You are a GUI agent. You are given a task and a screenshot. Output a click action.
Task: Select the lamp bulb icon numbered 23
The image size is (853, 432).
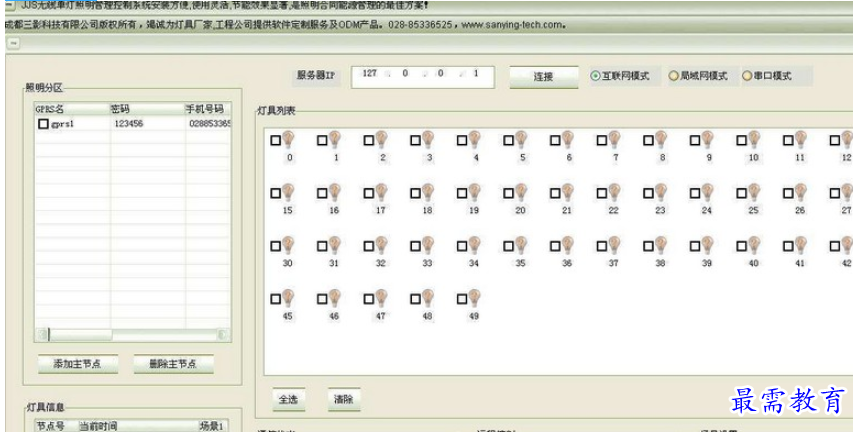pyautogui.click(x=661, y=192)
